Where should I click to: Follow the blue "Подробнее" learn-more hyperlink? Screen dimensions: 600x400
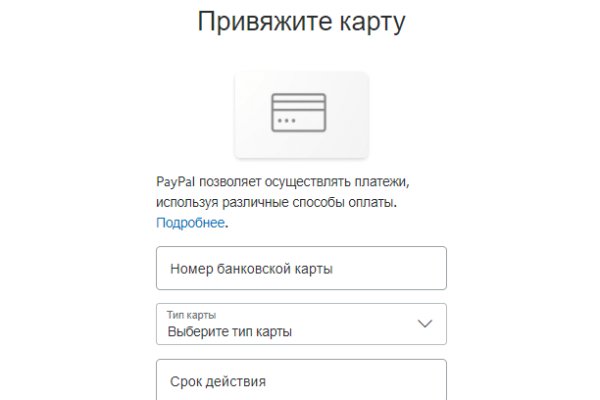[190, 222]
